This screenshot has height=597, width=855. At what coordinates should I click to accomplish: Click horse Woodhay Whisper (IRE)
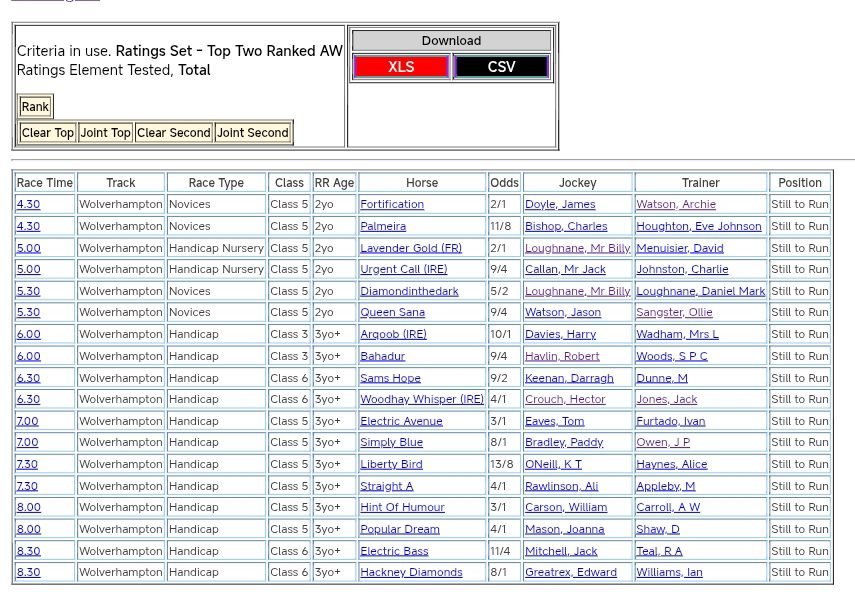(x=422, y=399)
